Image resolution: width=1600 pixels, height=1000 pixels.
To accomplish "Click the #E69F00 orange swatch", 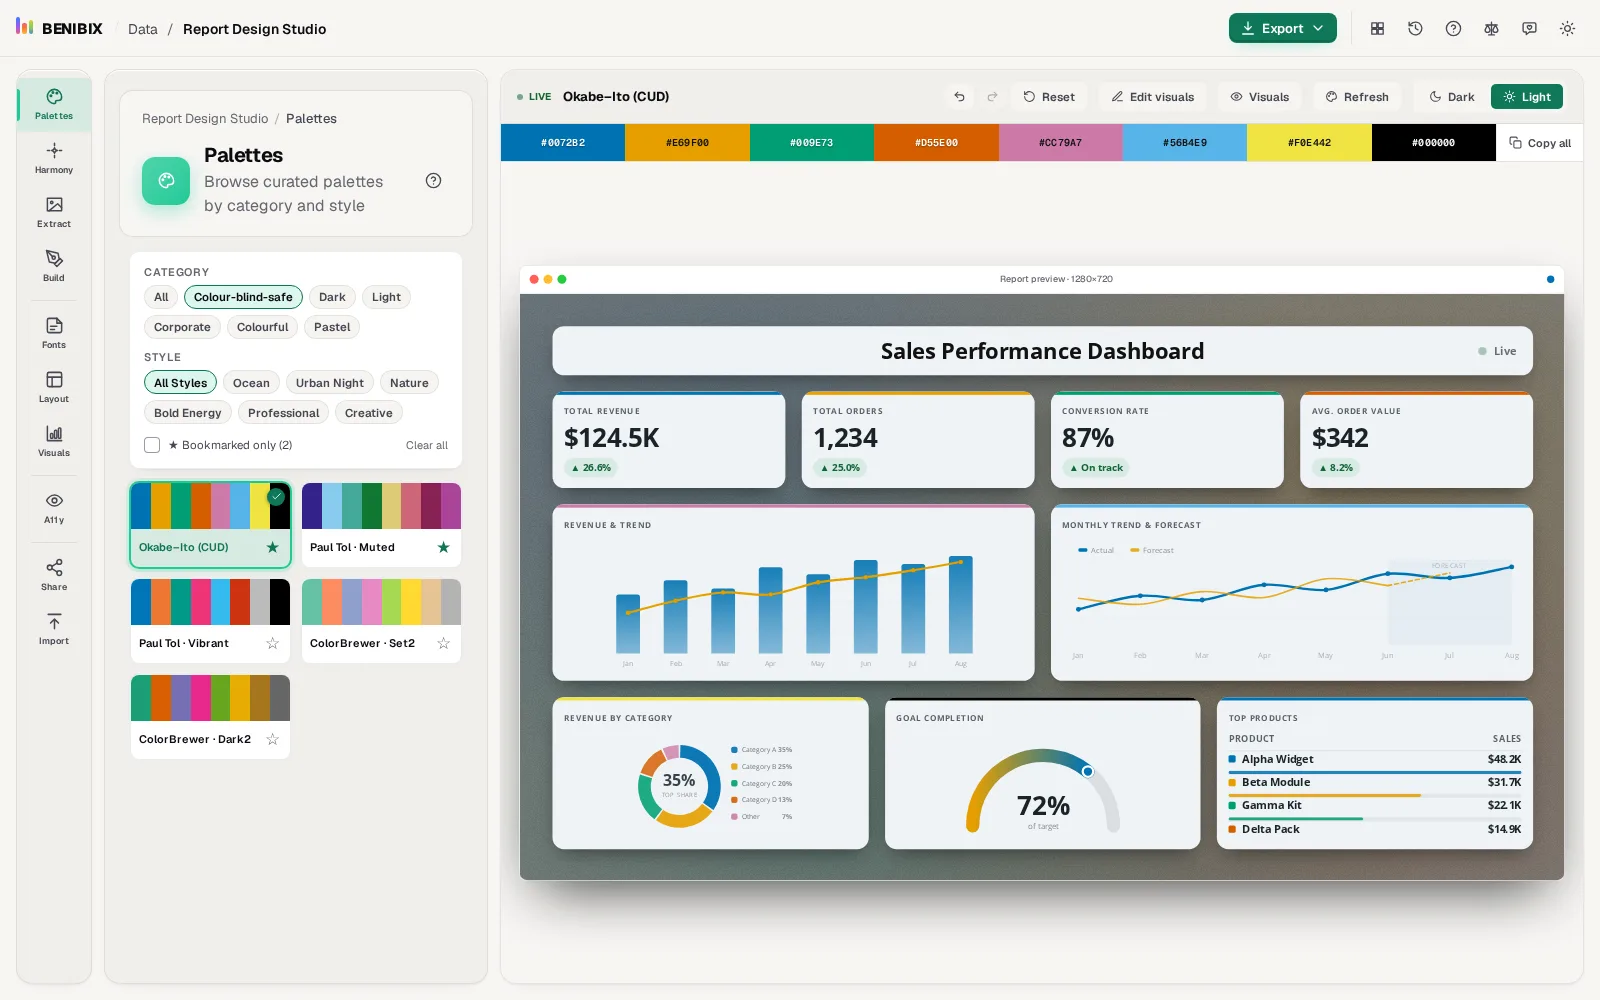I will click(687, 143).
